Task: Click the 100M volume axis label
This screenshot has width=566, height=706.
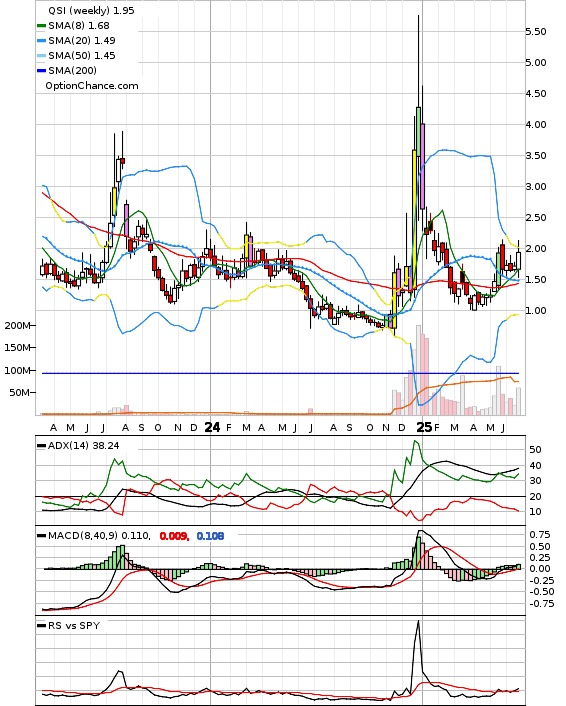Action: (x=17, y=371)
